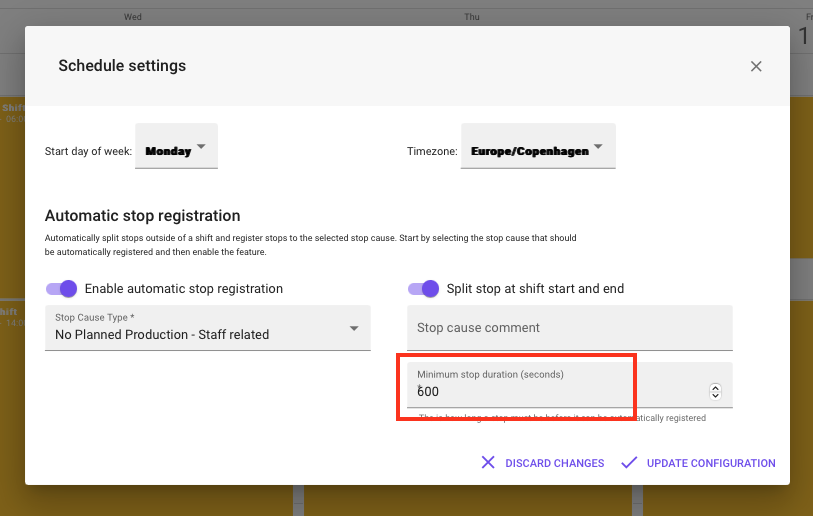Click the Update Configuration button
The height and width of the screenshot is (516, 813).
[699, 463]
